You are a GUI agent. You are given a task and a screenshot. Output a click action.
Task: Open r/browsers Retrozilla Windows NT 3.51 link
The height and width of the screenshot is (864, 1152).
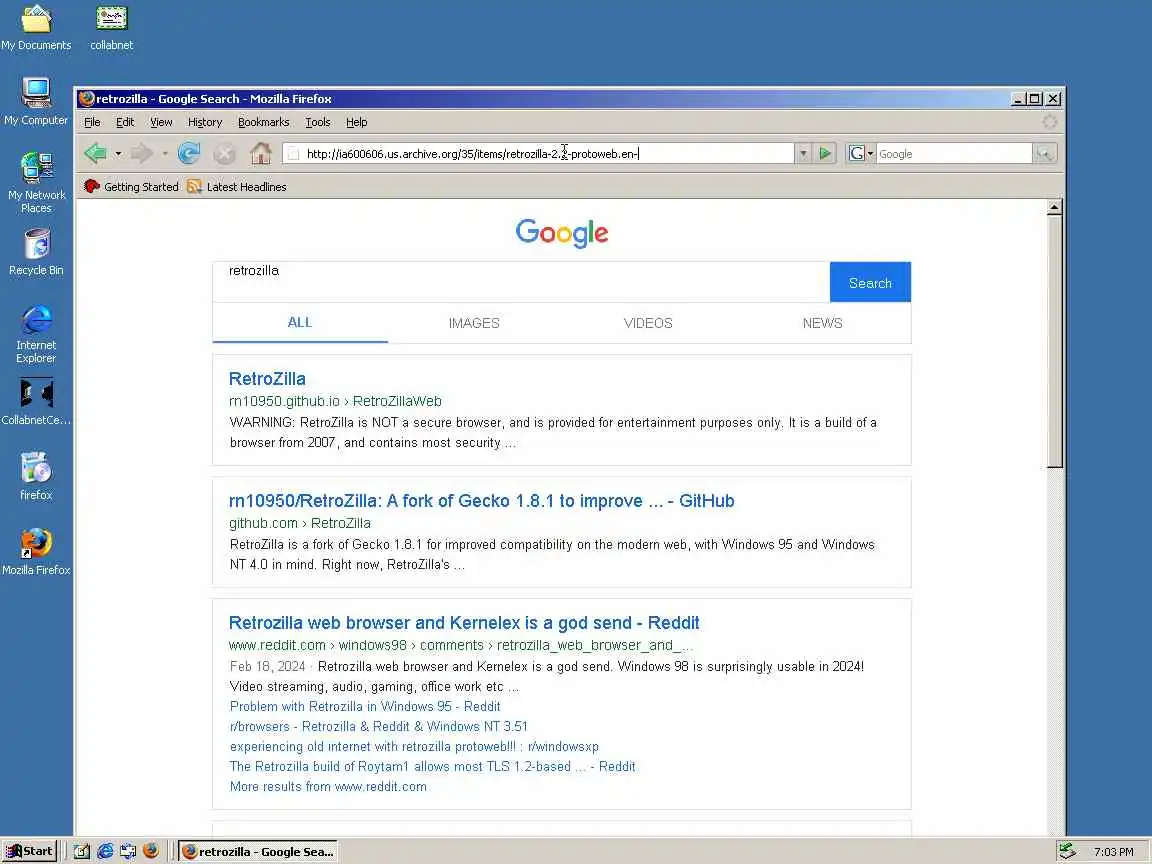coord(378,726)
